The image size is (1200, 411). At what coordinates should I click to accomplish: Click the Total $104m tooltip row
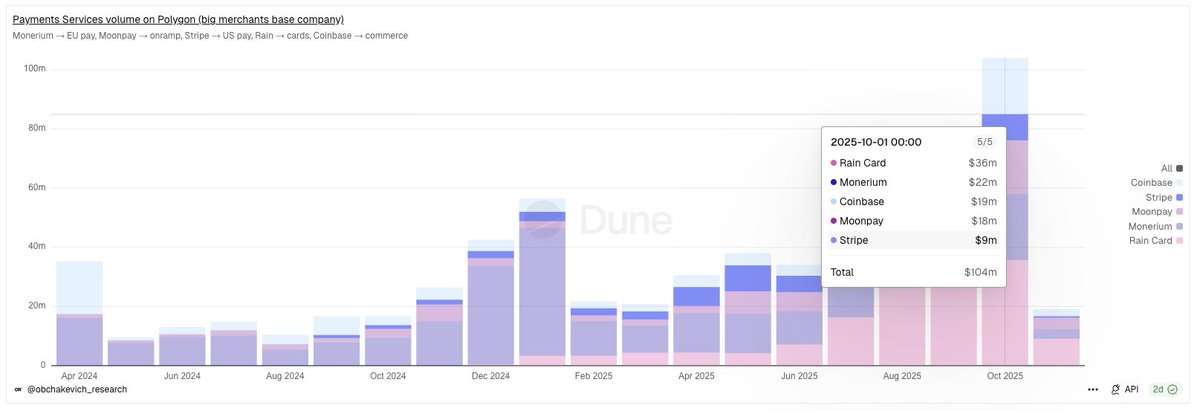(x=913, y=272)
